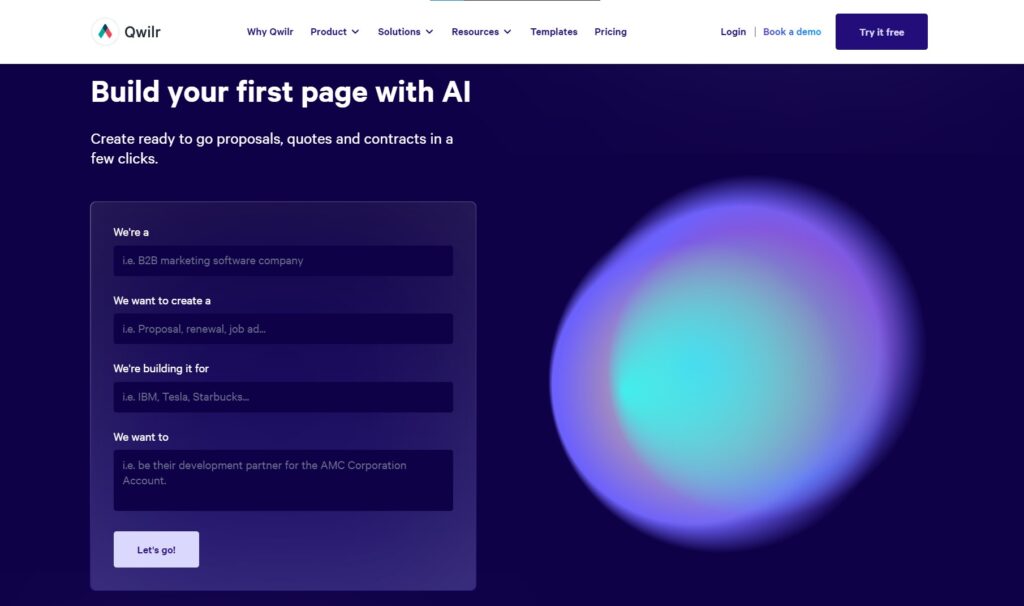Open the Product dropdown menu
Screen dimensions: 1024x606
point(334,31)
